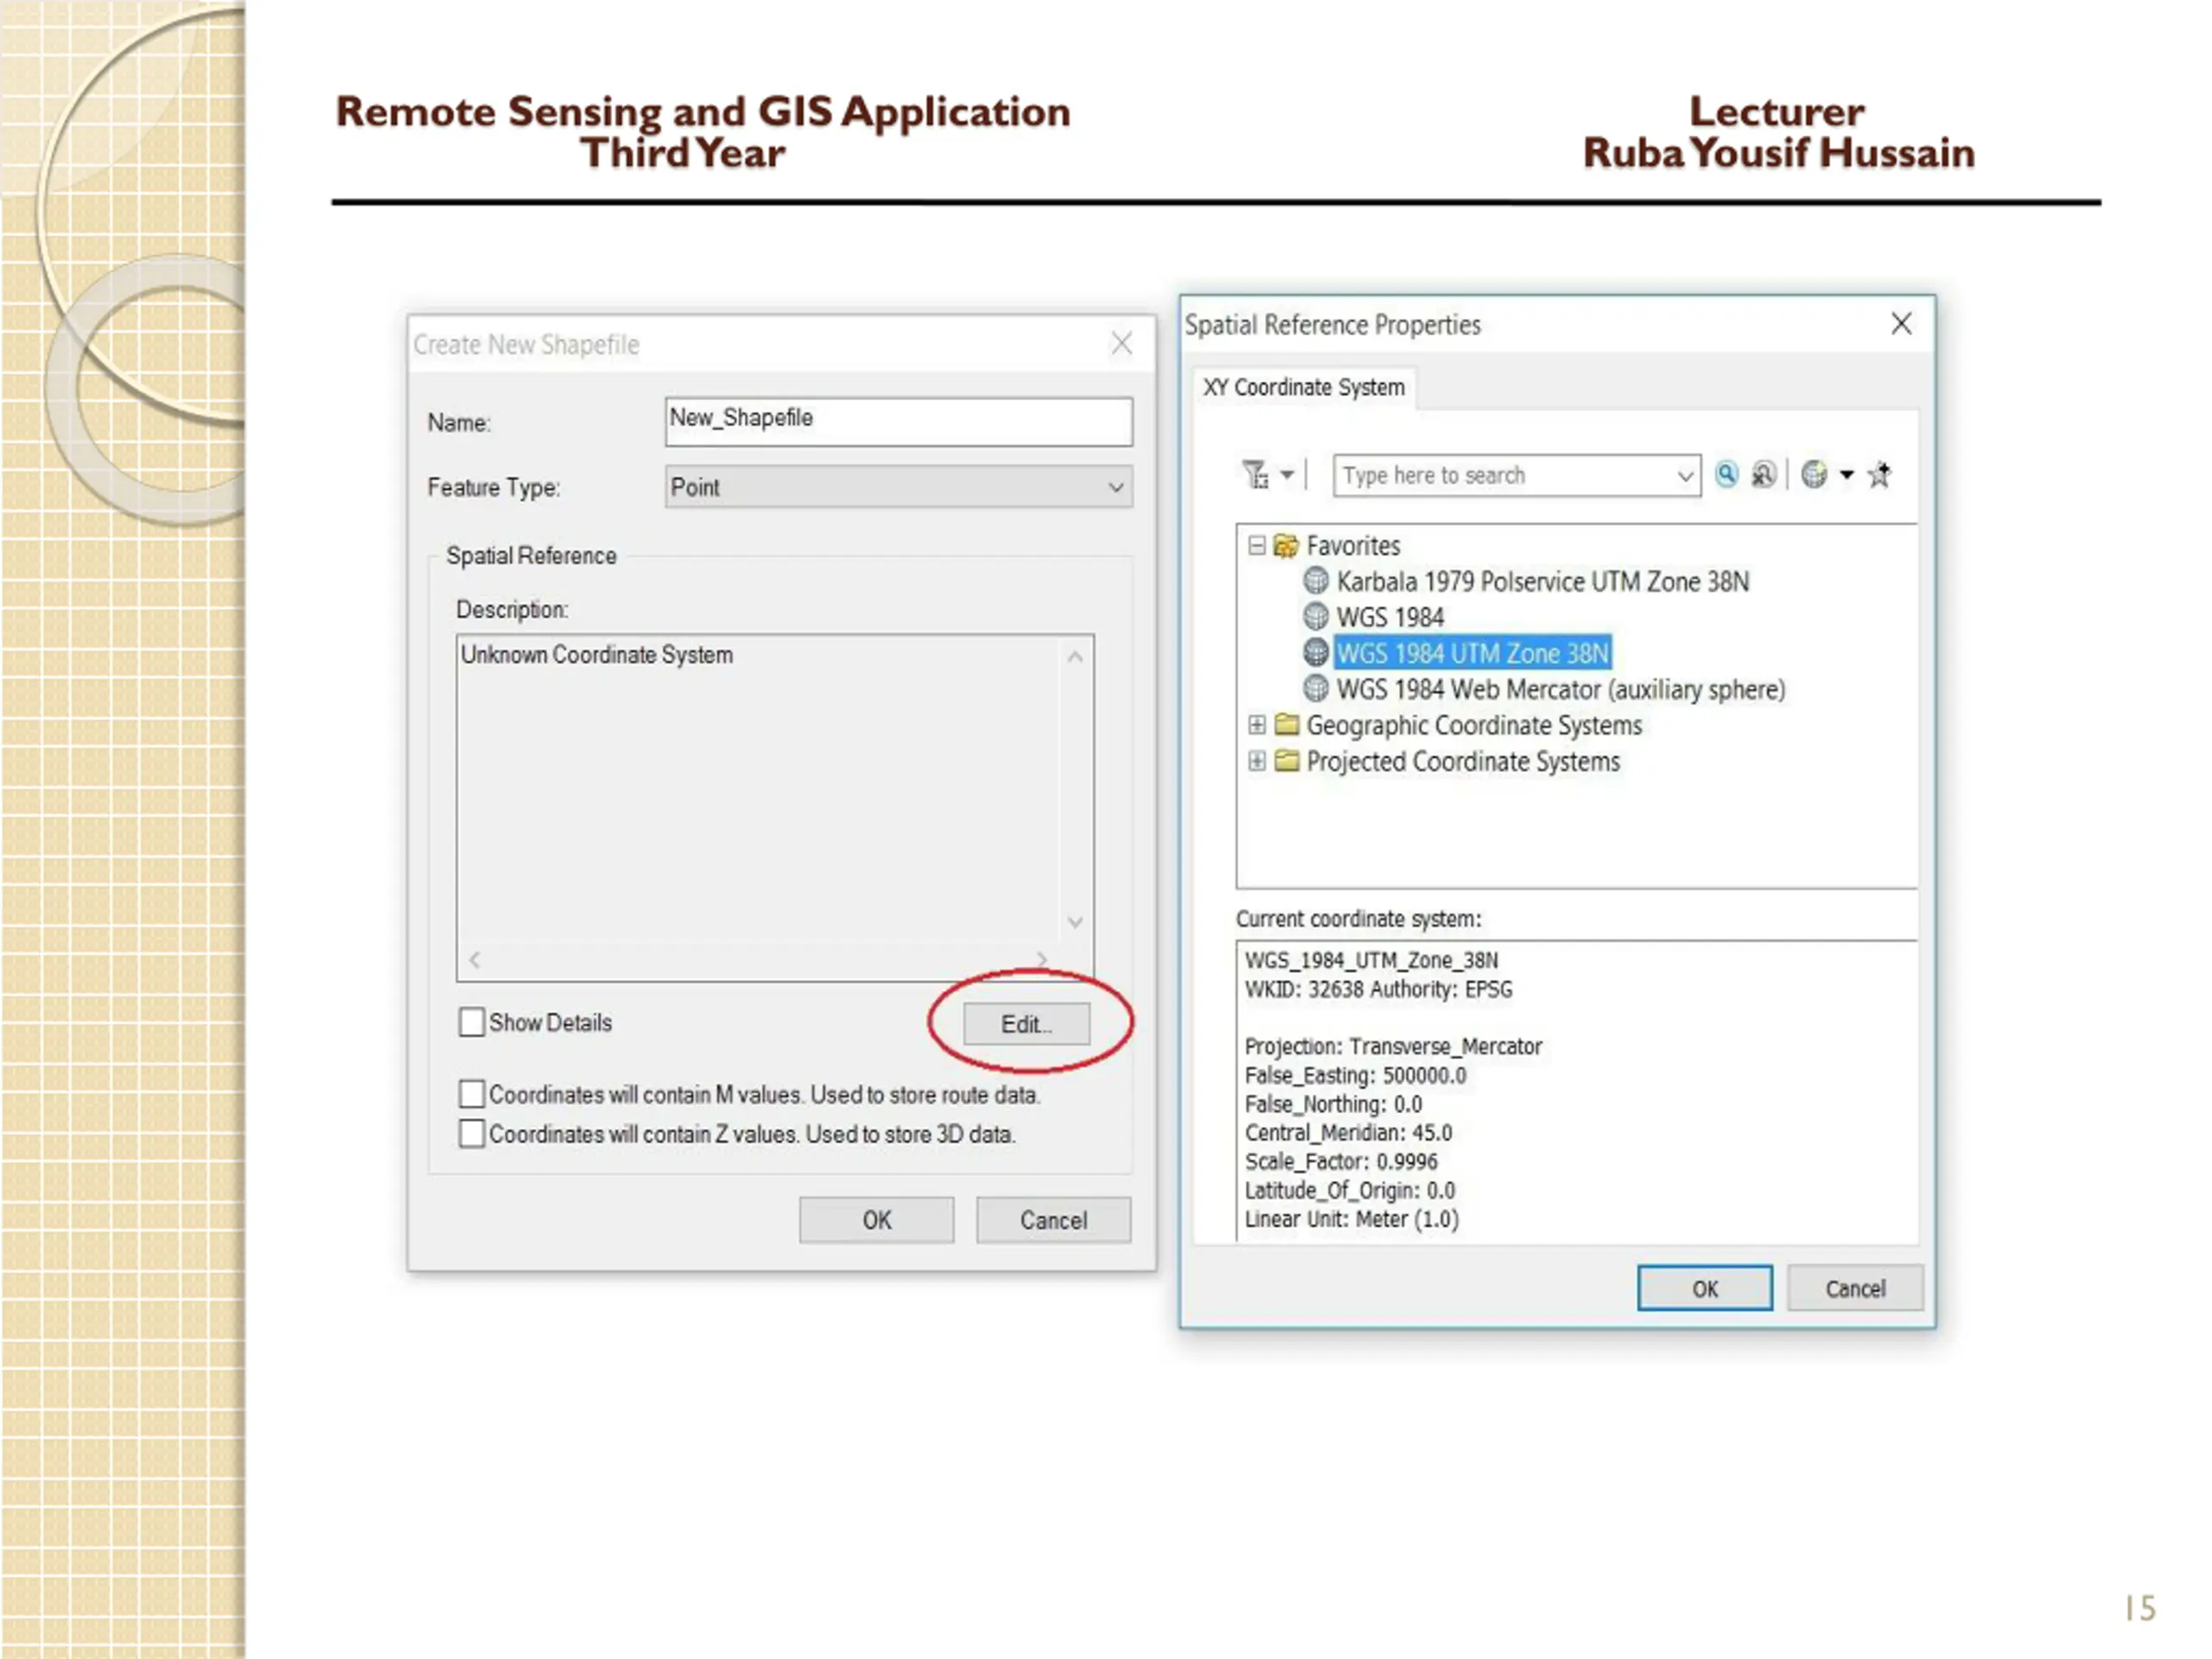Image resolution: width=2212 pixels, height=1659 pixels.
Task: Click the Name field with New_Shapefile
Action: tap(898, 421)
